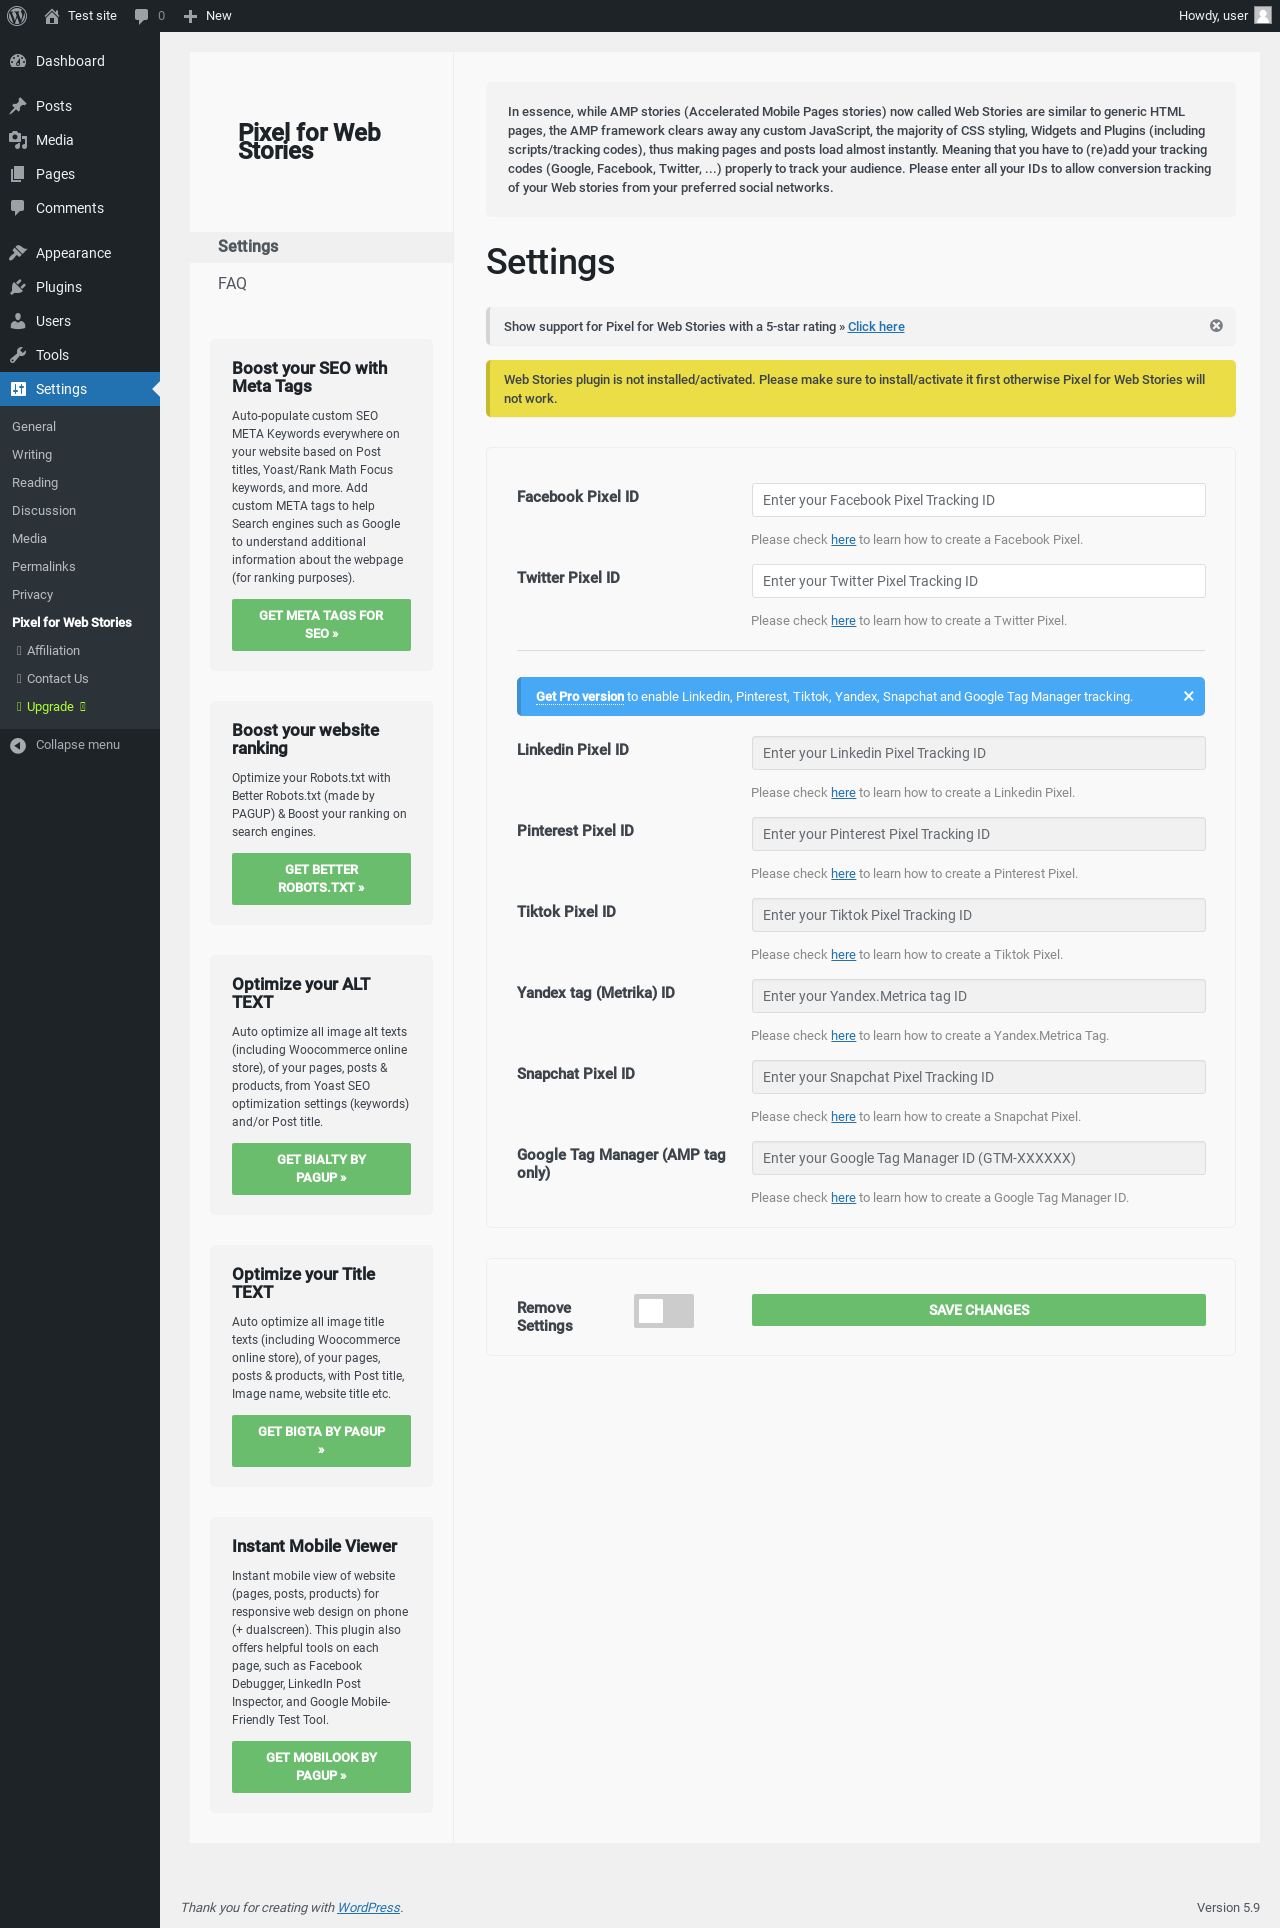The height and width of the screenshot is (1928, 1280).
Task: Click the Pages sidebar icon
Action: pyautogui.click(x=18, y=174)
